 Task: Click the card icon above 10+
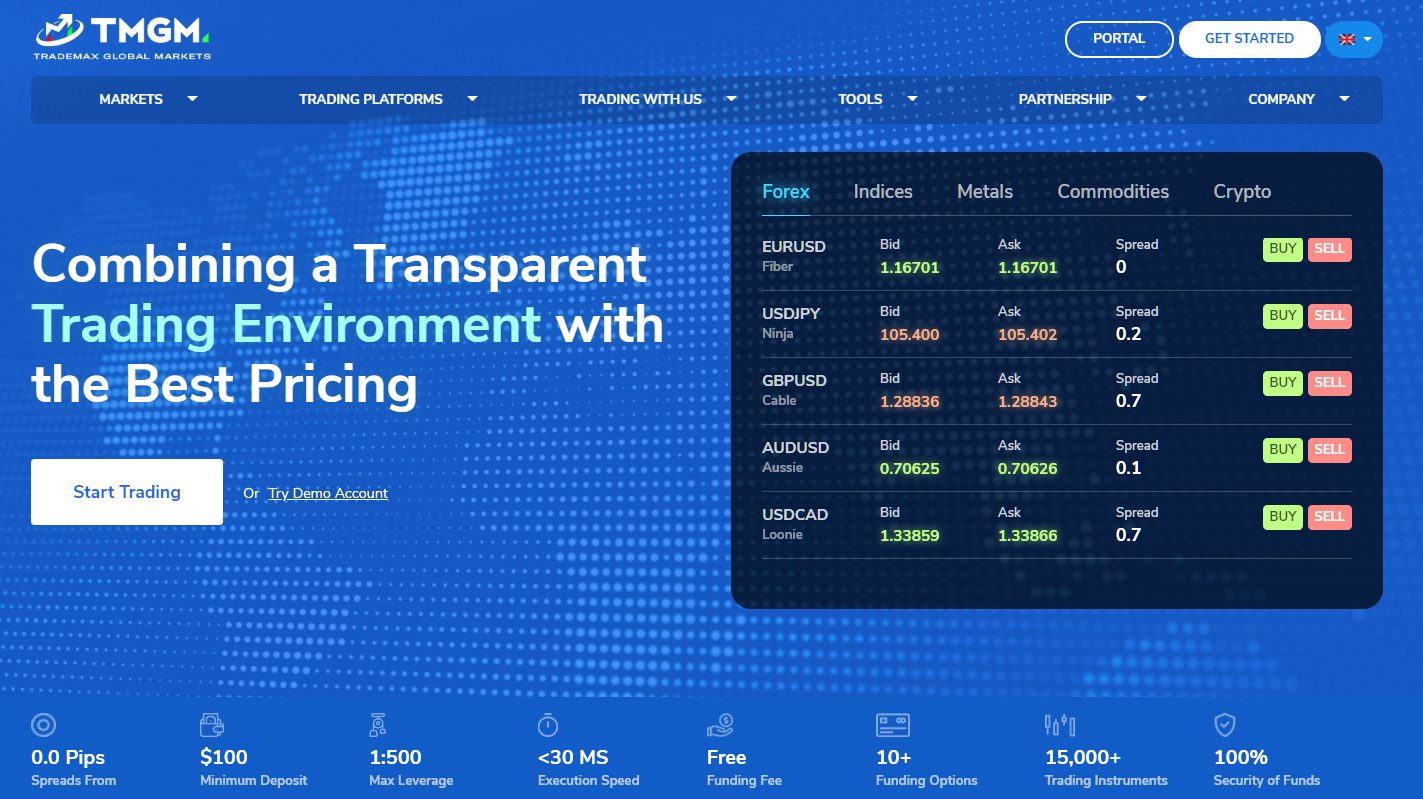point(892,725)
